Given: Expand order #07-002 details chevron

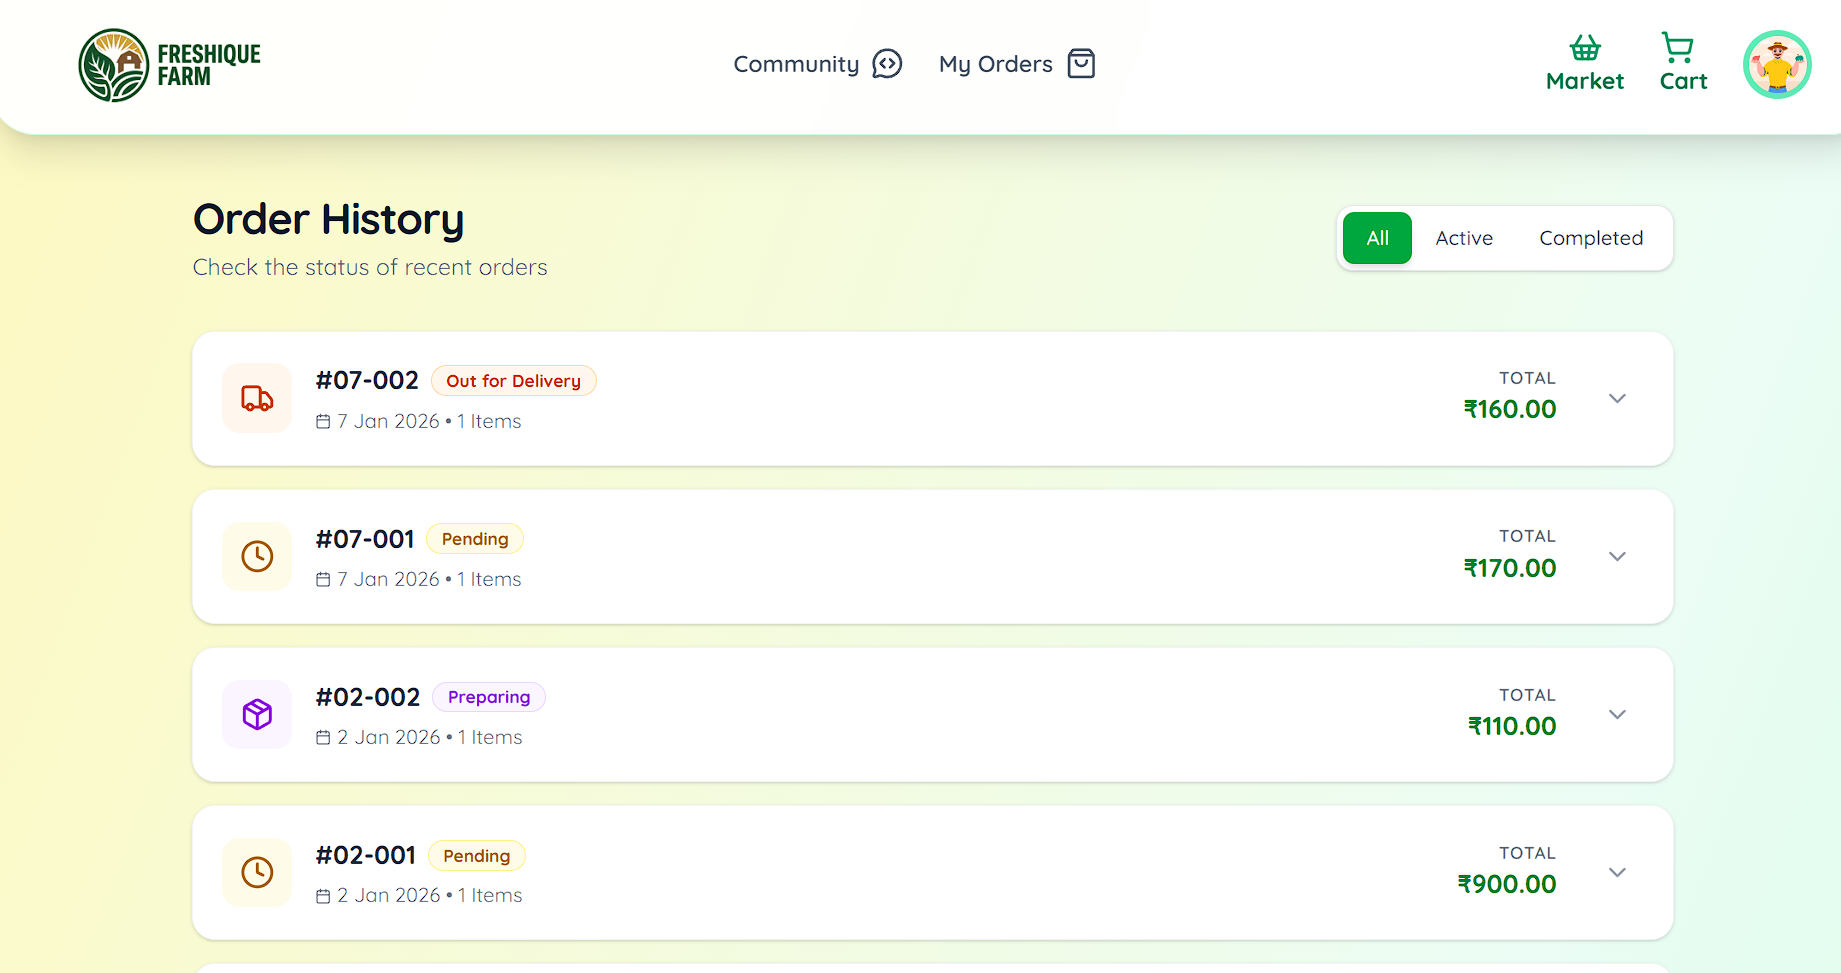Looking at the screenshot, I should [x=1617, y=398].
